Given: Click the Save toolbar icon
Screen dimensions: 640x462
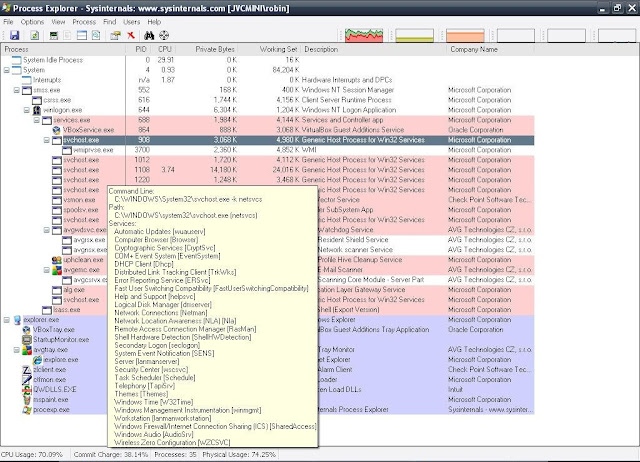Looking at the screenshot, I should pyautogui.click(x=14, y=36).
